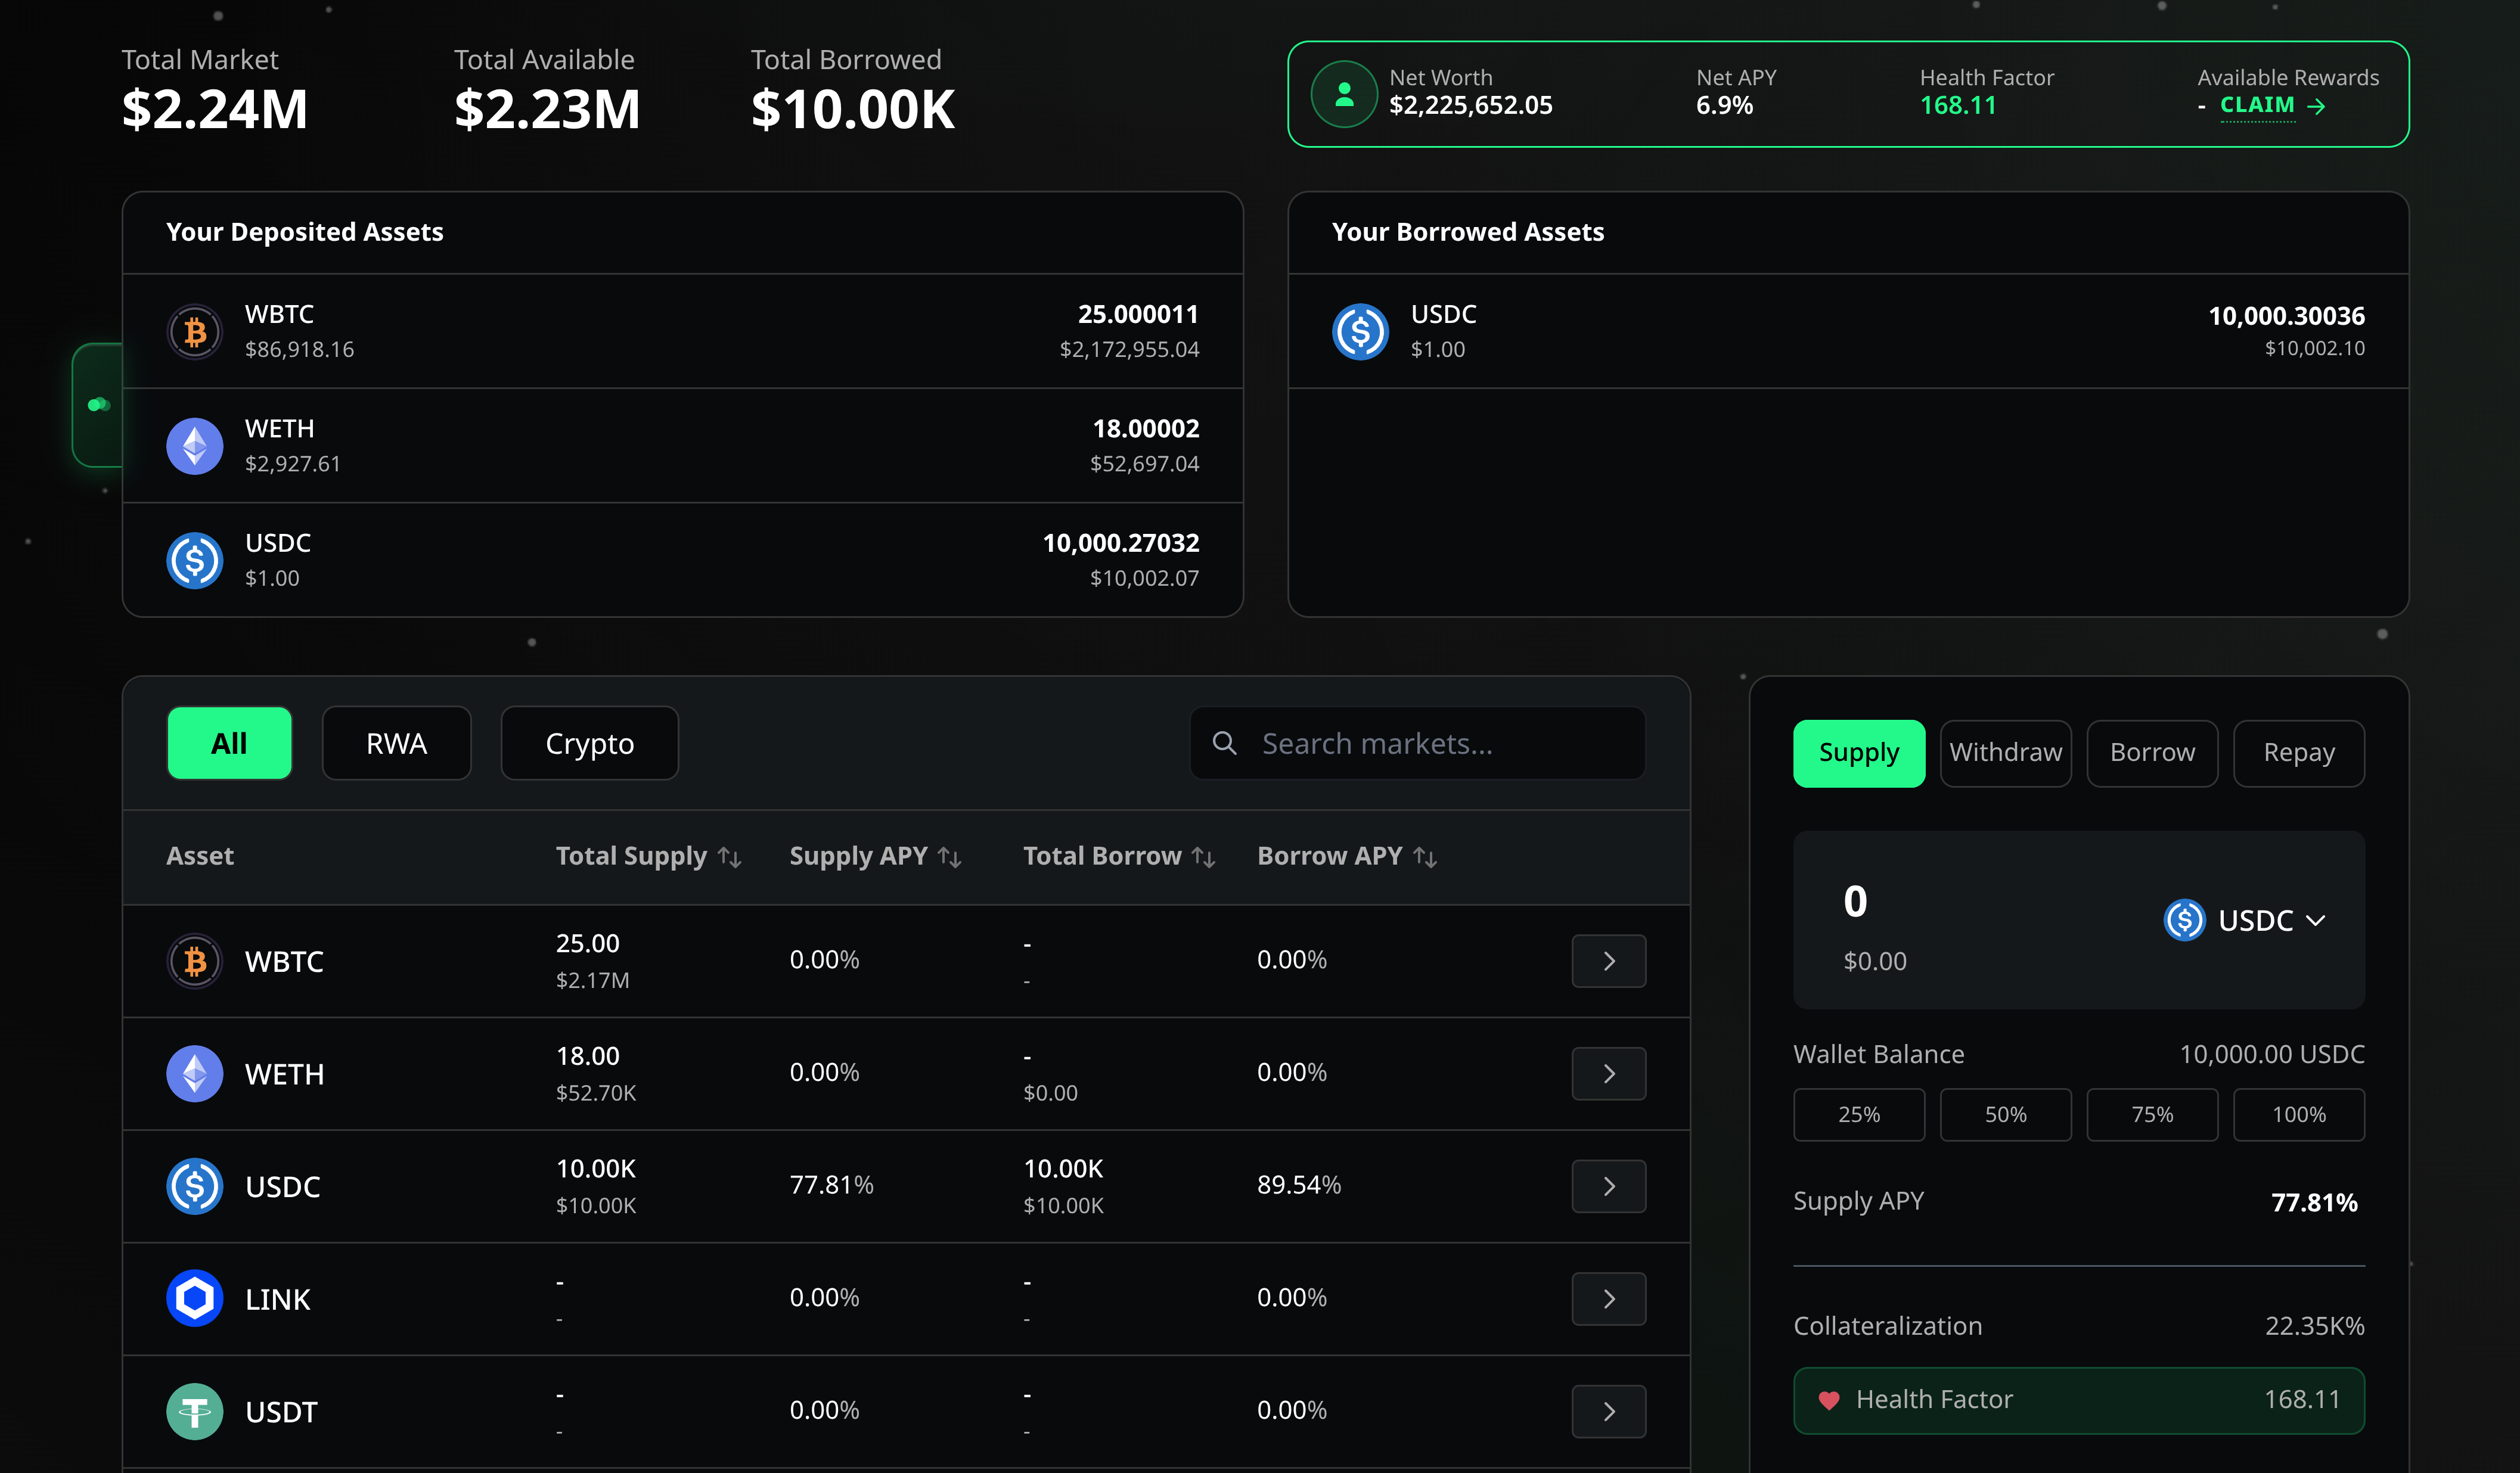Click the heart icon beside Health Factor
The image size is (2520, 1473).
[1828, 1400]
